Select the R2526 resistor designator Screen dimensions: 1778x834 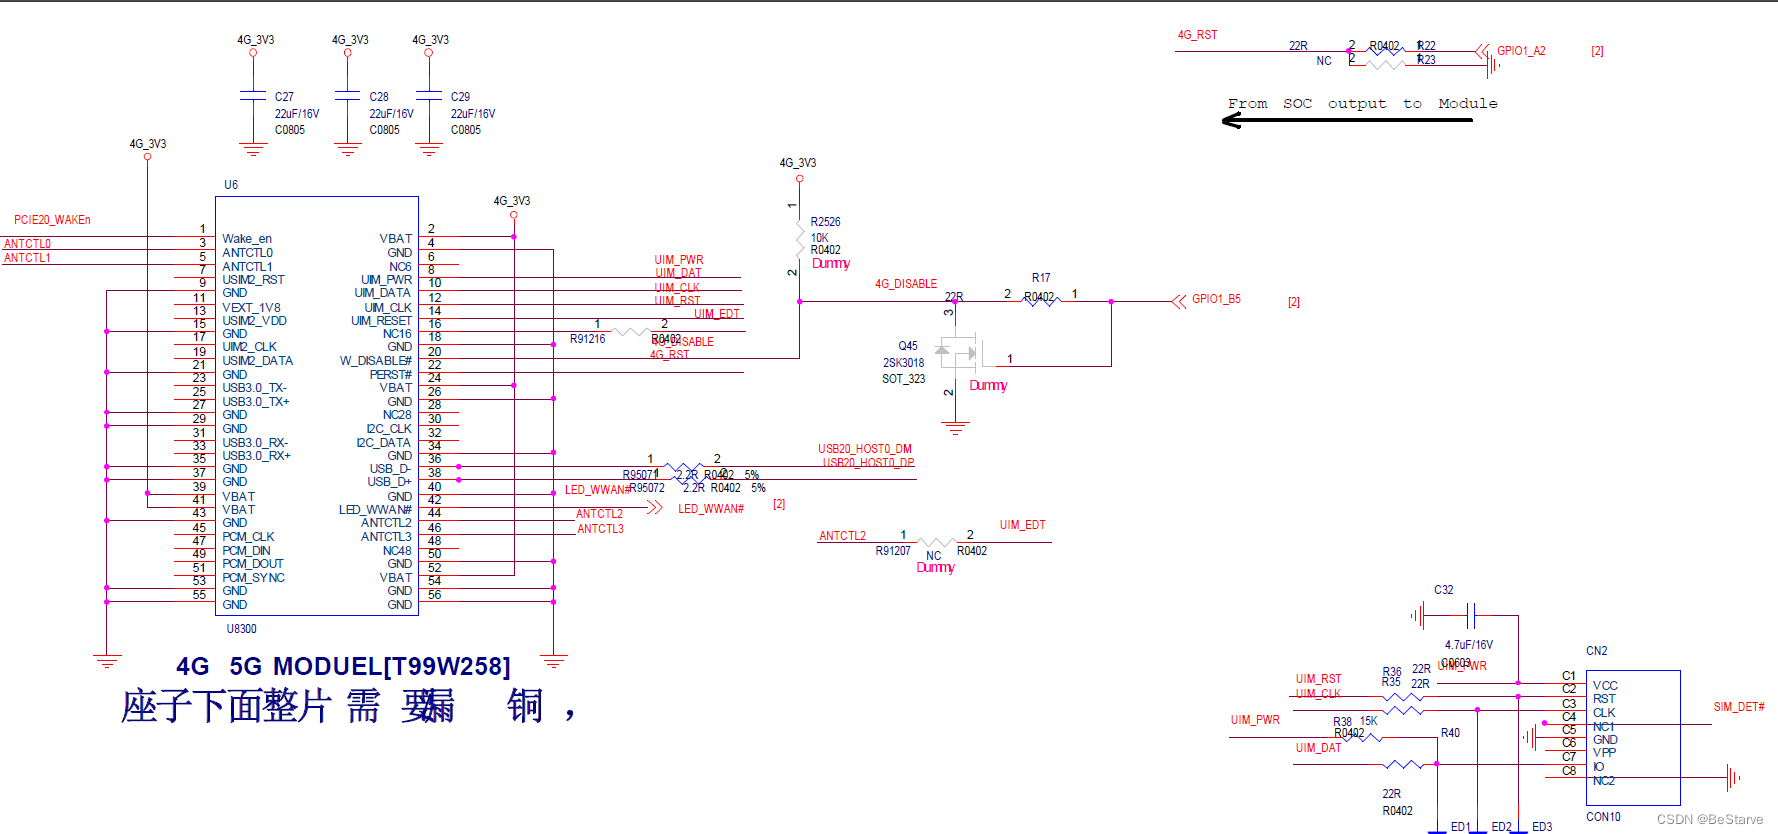(x=825, y=222)
